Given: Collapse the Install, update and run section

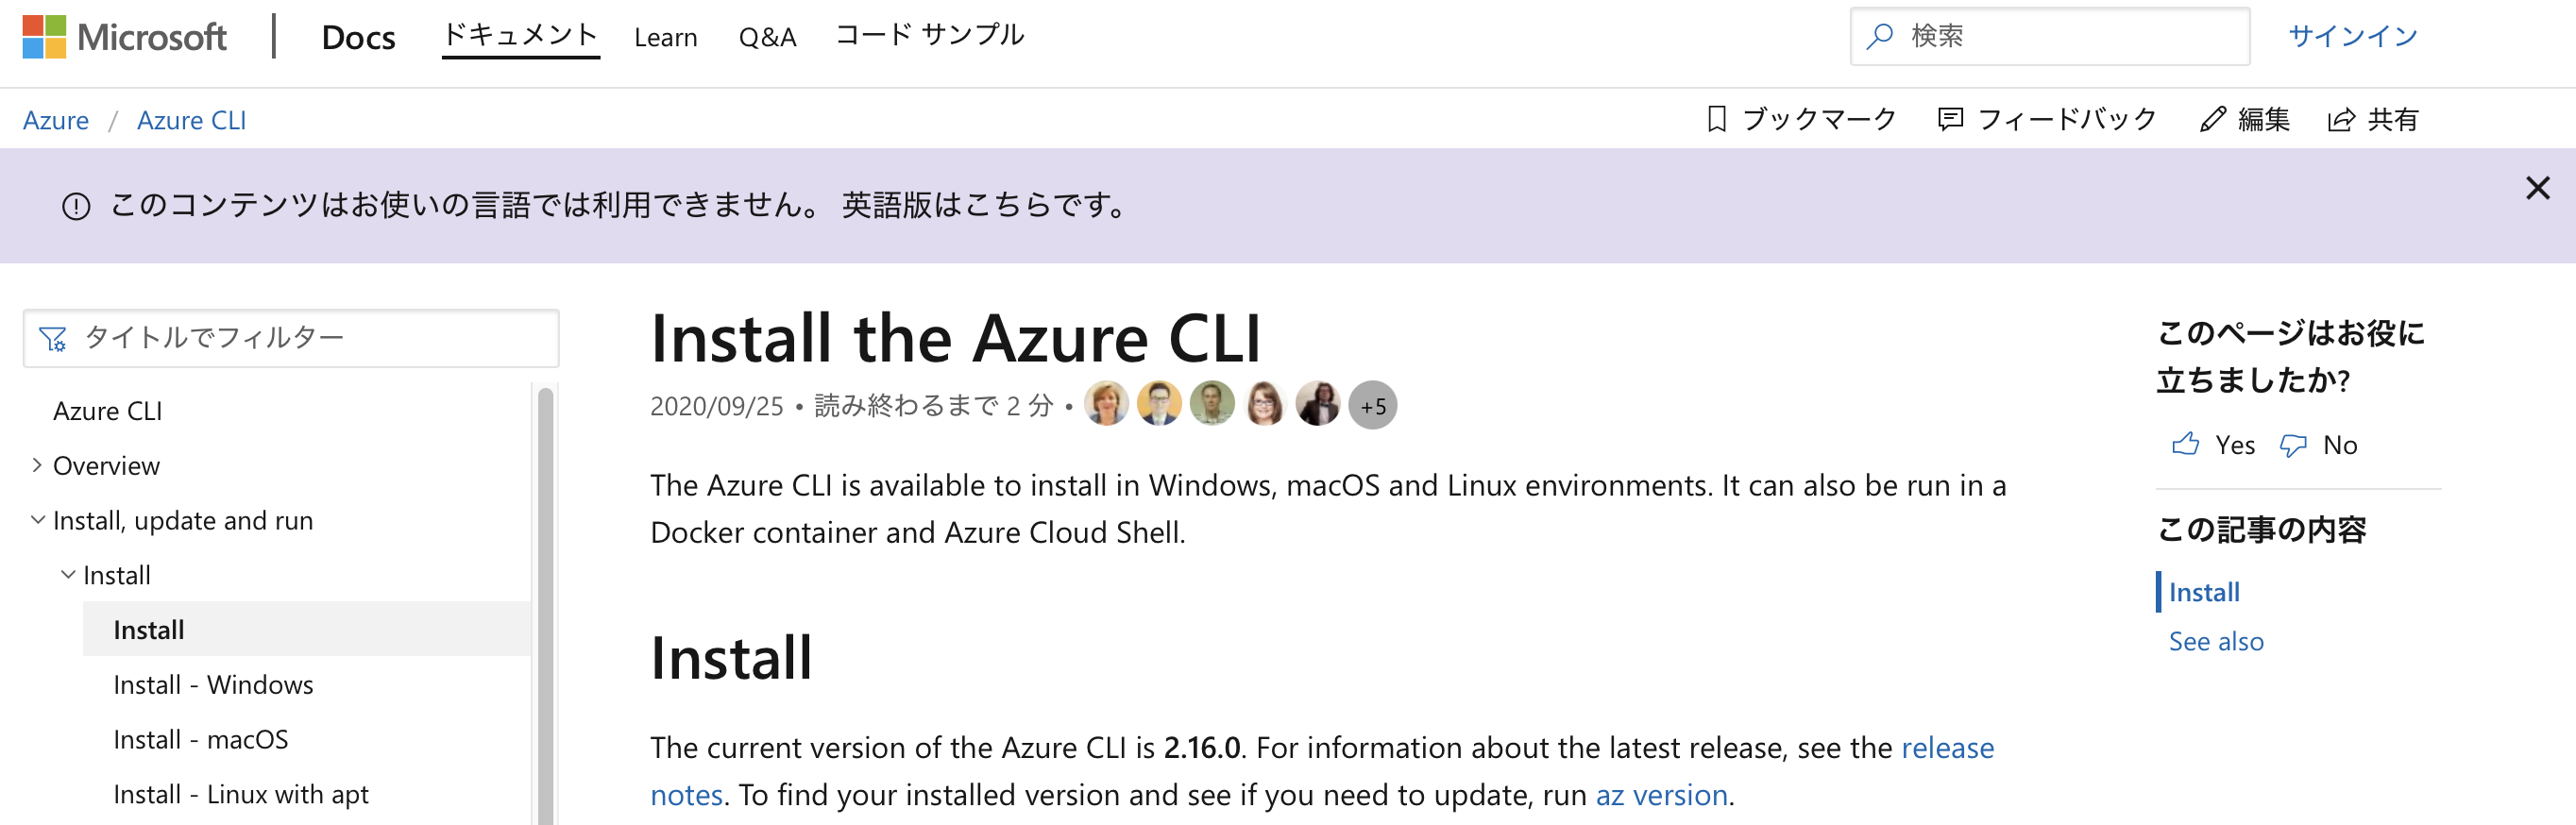Looking at the screenshot, I should (38, 519).
